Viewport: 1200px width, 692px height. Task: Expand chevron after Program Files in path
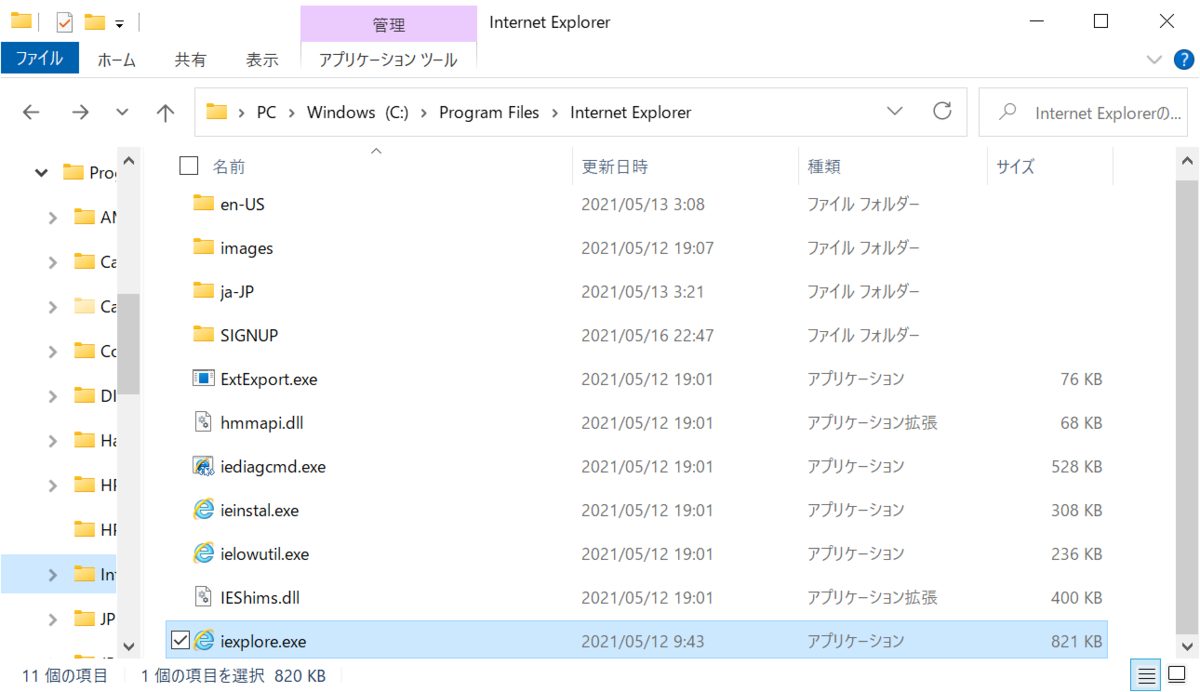pos(555,113)
